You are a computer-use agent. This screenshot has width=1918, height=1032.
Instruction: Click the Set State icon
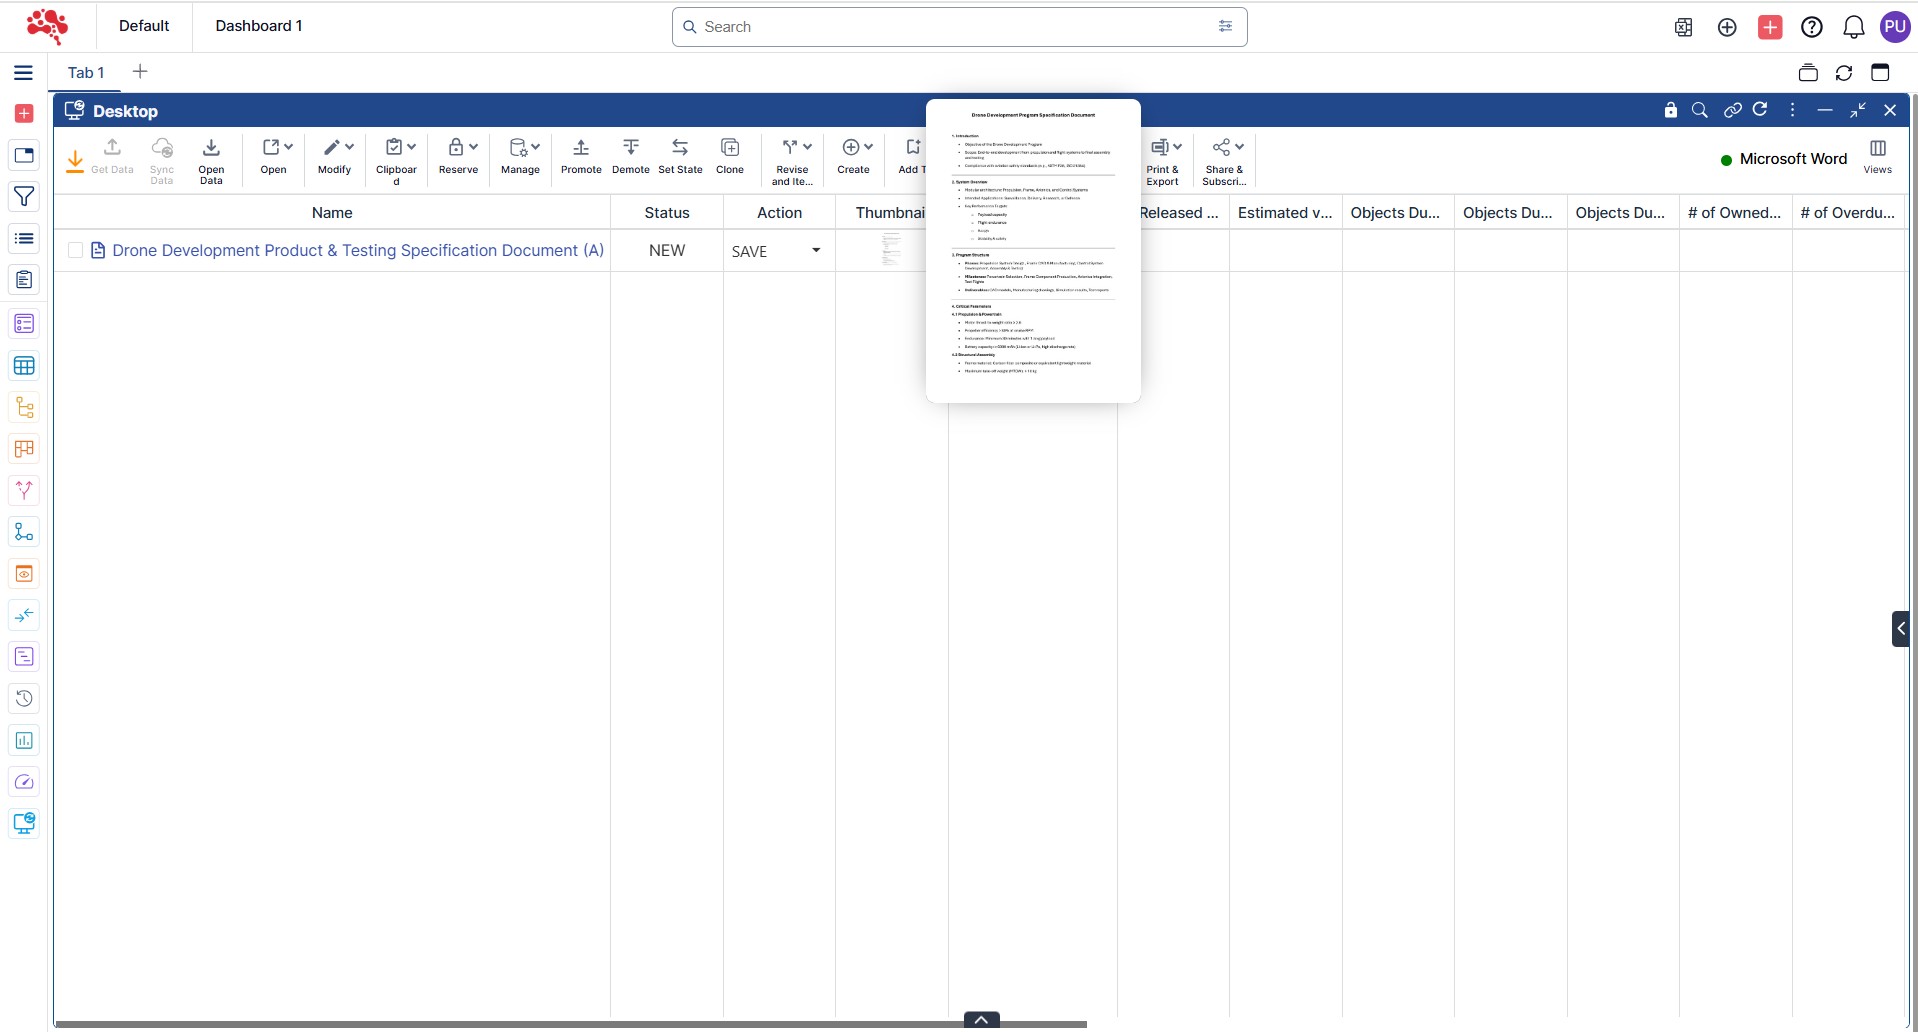tap(680, 148)
